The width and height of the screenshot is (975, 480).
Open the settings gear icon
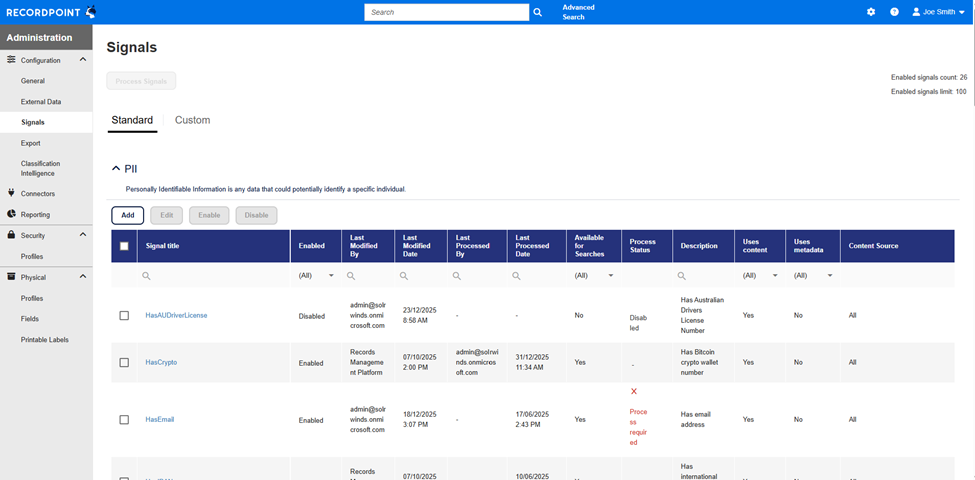(x=871, y=12)
